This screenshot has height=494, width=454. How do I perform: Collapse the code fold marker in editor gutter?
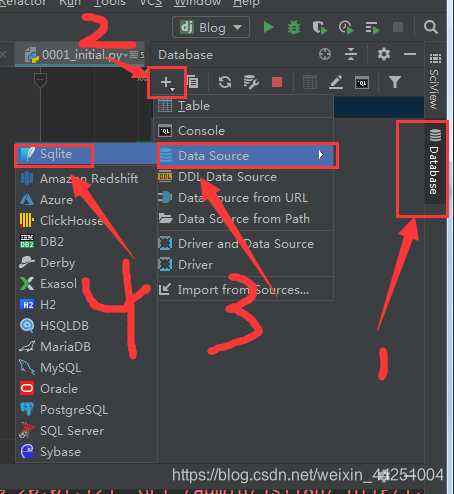(x=40, y=80)
